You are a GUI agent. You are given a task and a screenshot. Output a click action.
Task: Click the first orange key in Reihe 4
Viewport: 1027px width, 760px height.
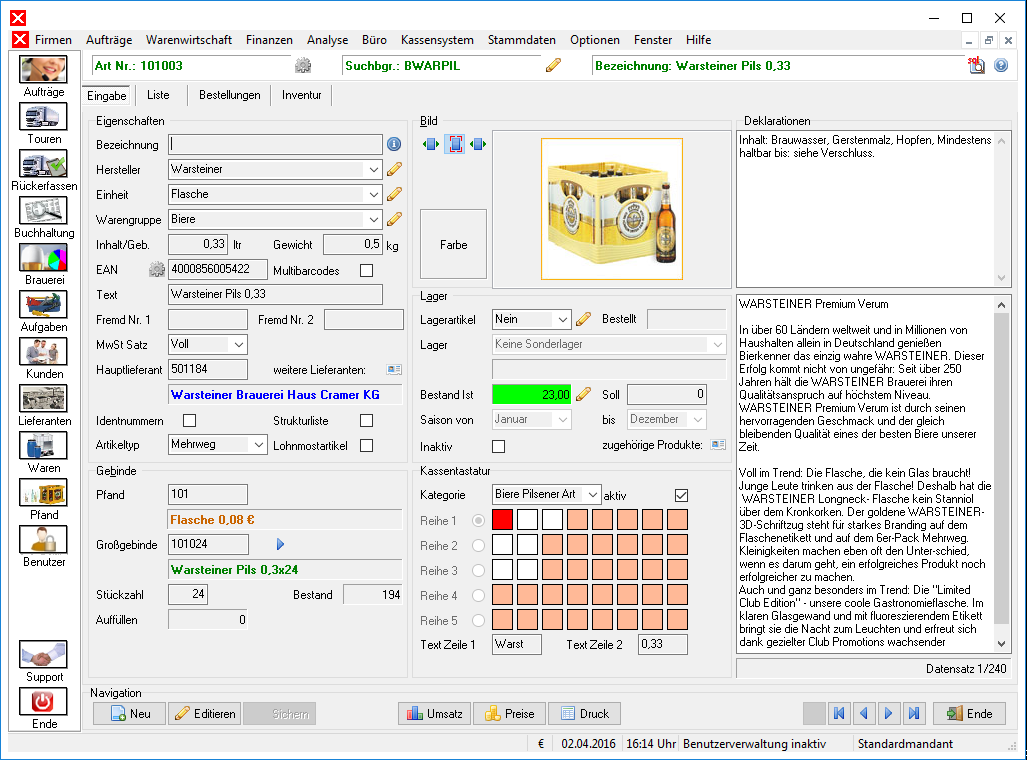pyautogui.click(x=502, y=595)
